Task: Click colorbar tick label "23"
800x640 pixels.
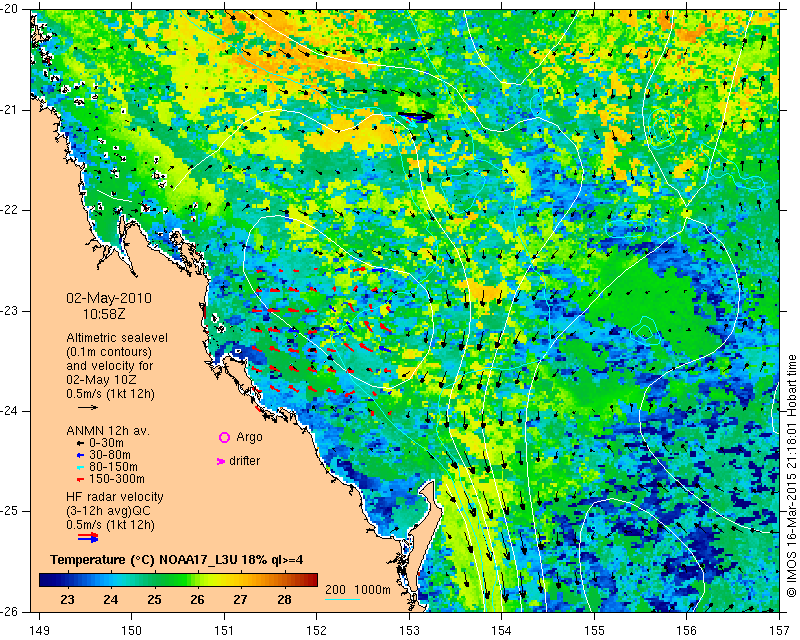Action: 67,600
